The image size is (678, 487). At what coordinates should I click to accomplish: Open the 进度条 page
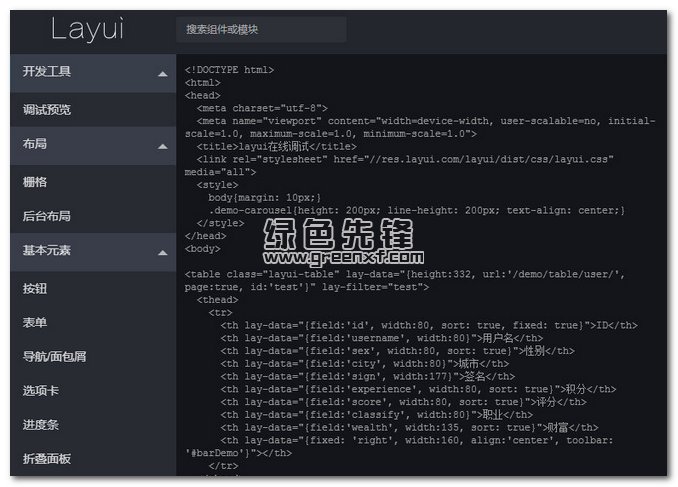pyautogui.click(x=93, y=425)
